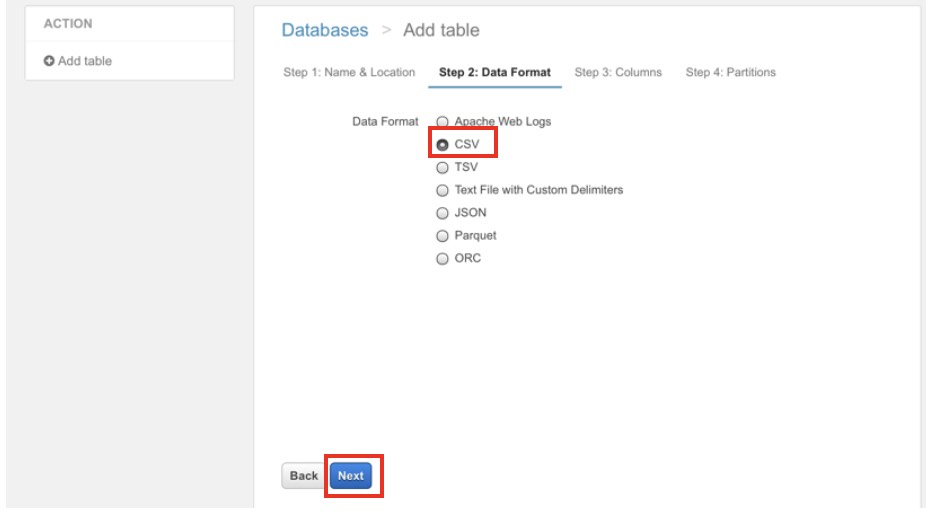The image size is (926, 516).
Task: Go back to the Databases breadcrumb
Action: [324, 31]
